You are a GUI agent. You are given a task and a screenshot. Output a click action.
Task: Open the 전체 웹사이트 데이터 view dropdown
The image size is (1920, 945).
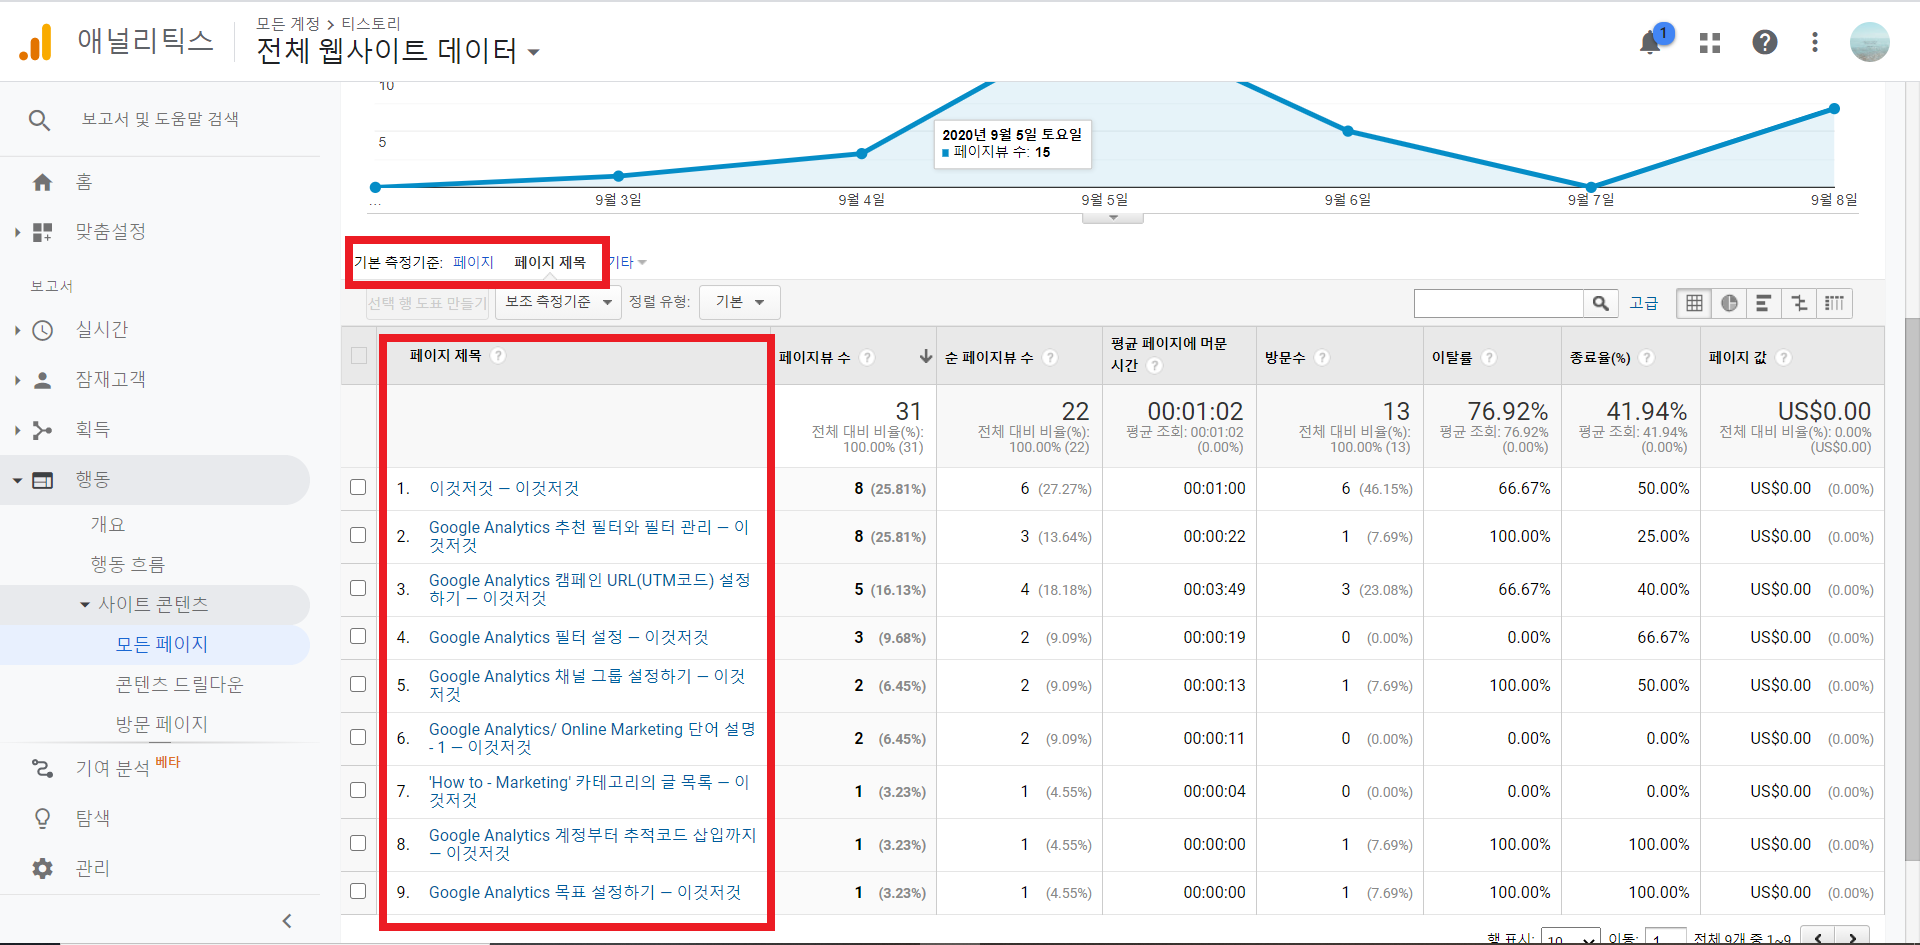pyautogui.click(x=398, y=50)
